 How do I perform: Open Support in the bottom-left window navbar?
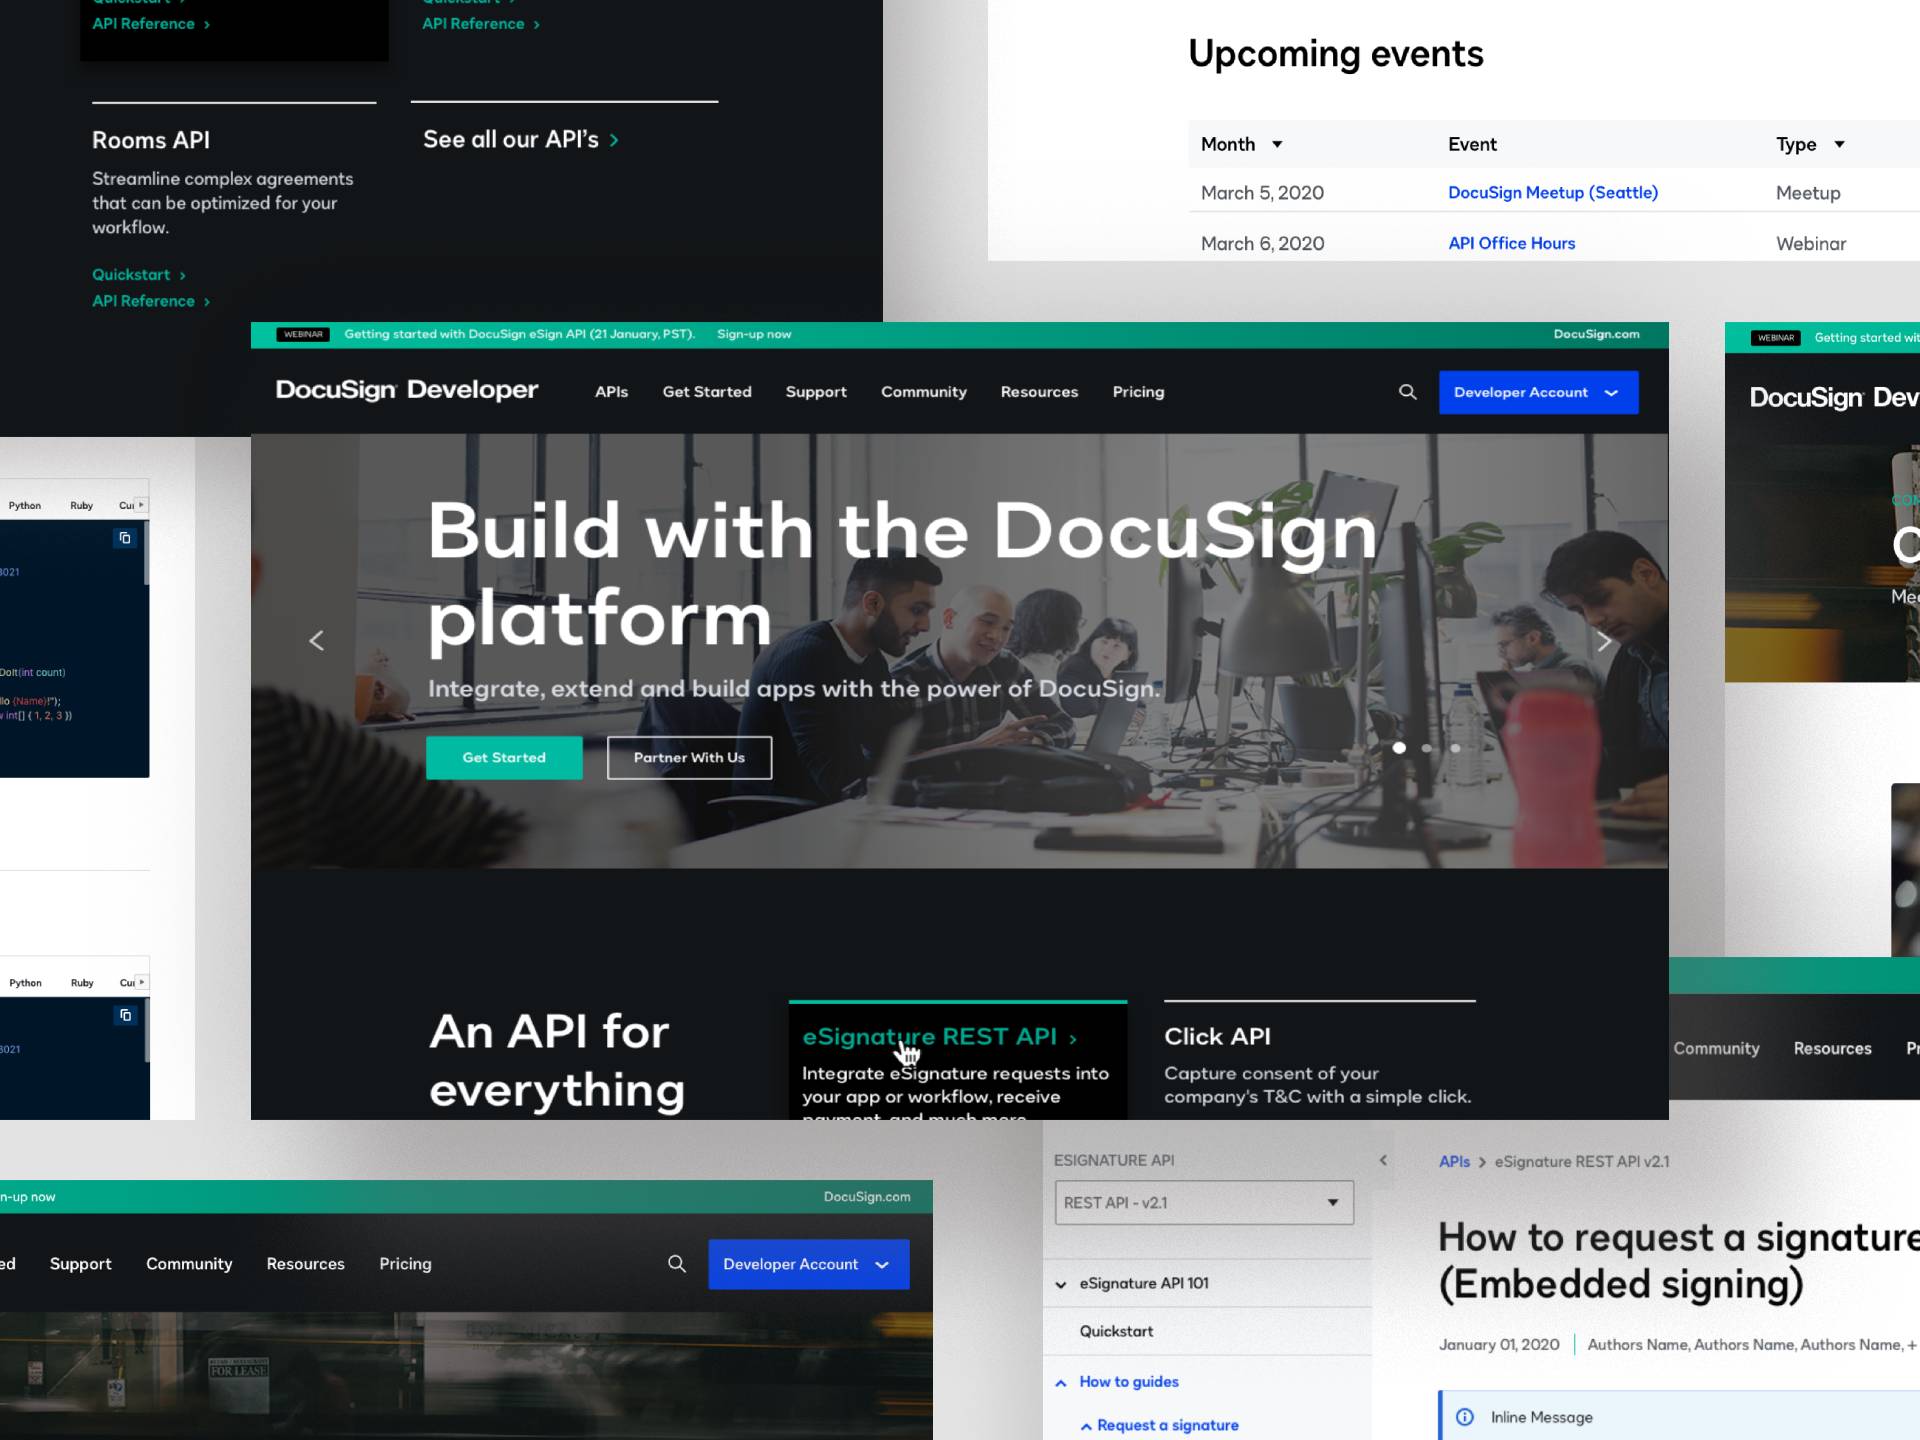(x=81, y=1264)
